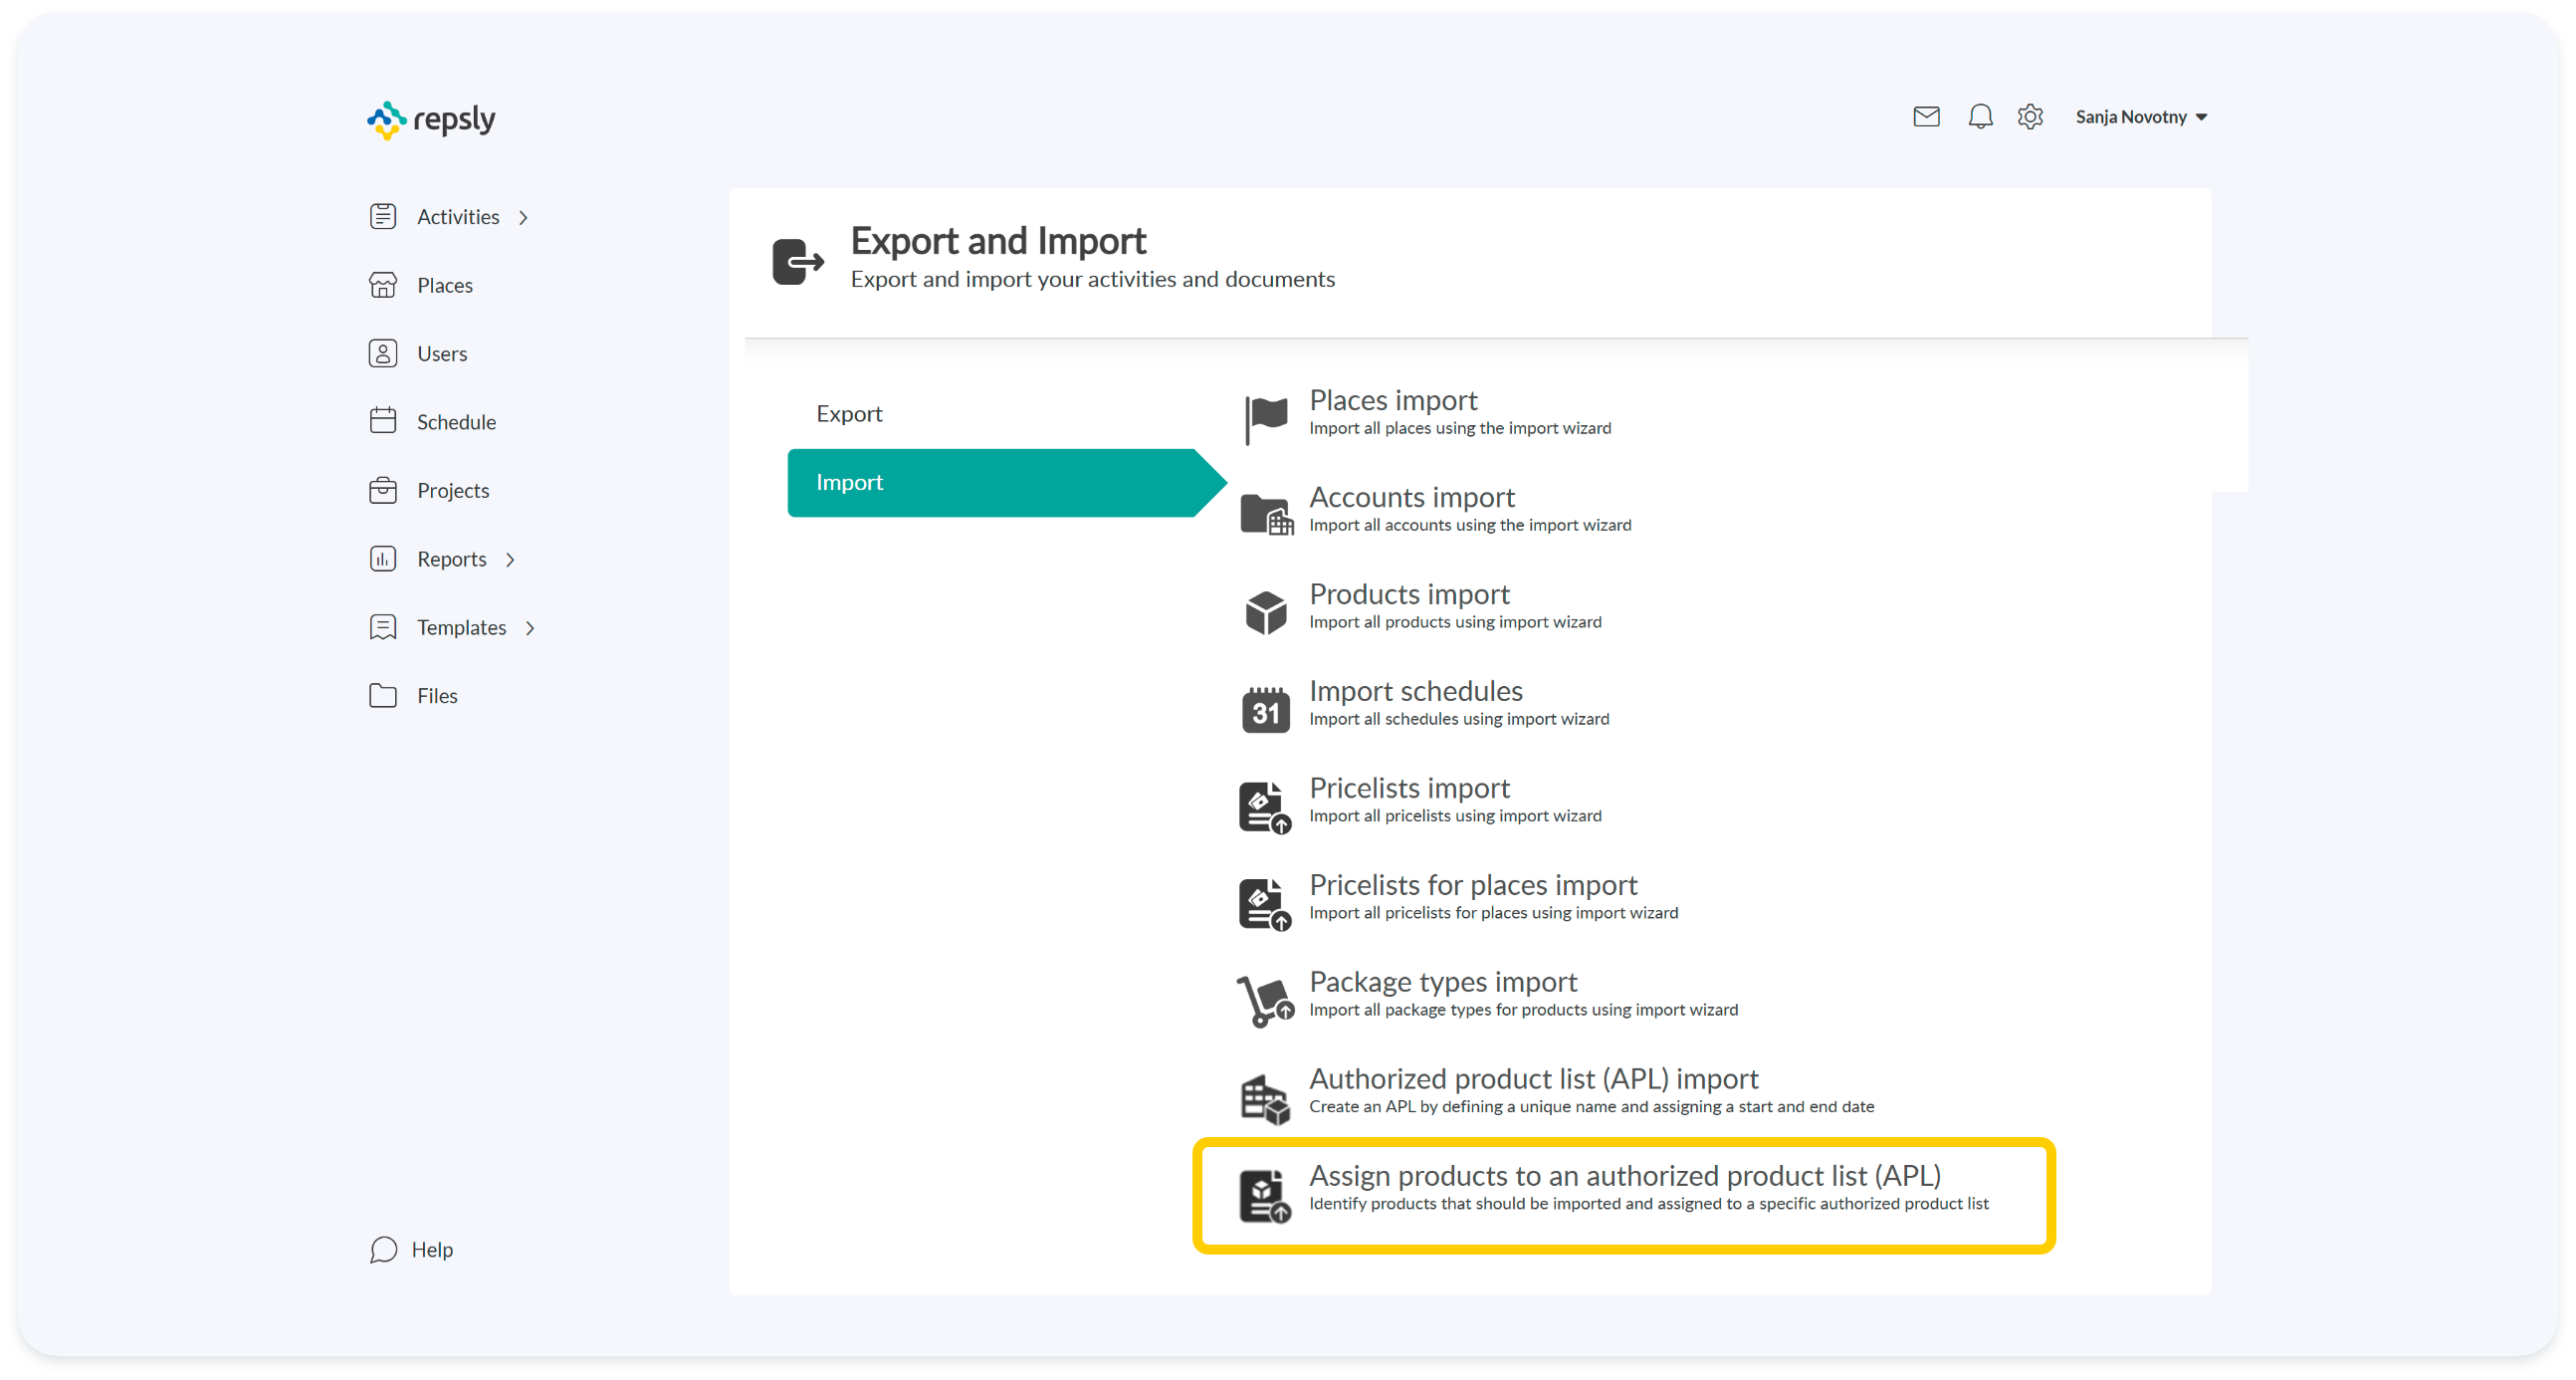Switch to the Export tab
Viewport: 2576px width, 1380px height.
click(849, 414)
